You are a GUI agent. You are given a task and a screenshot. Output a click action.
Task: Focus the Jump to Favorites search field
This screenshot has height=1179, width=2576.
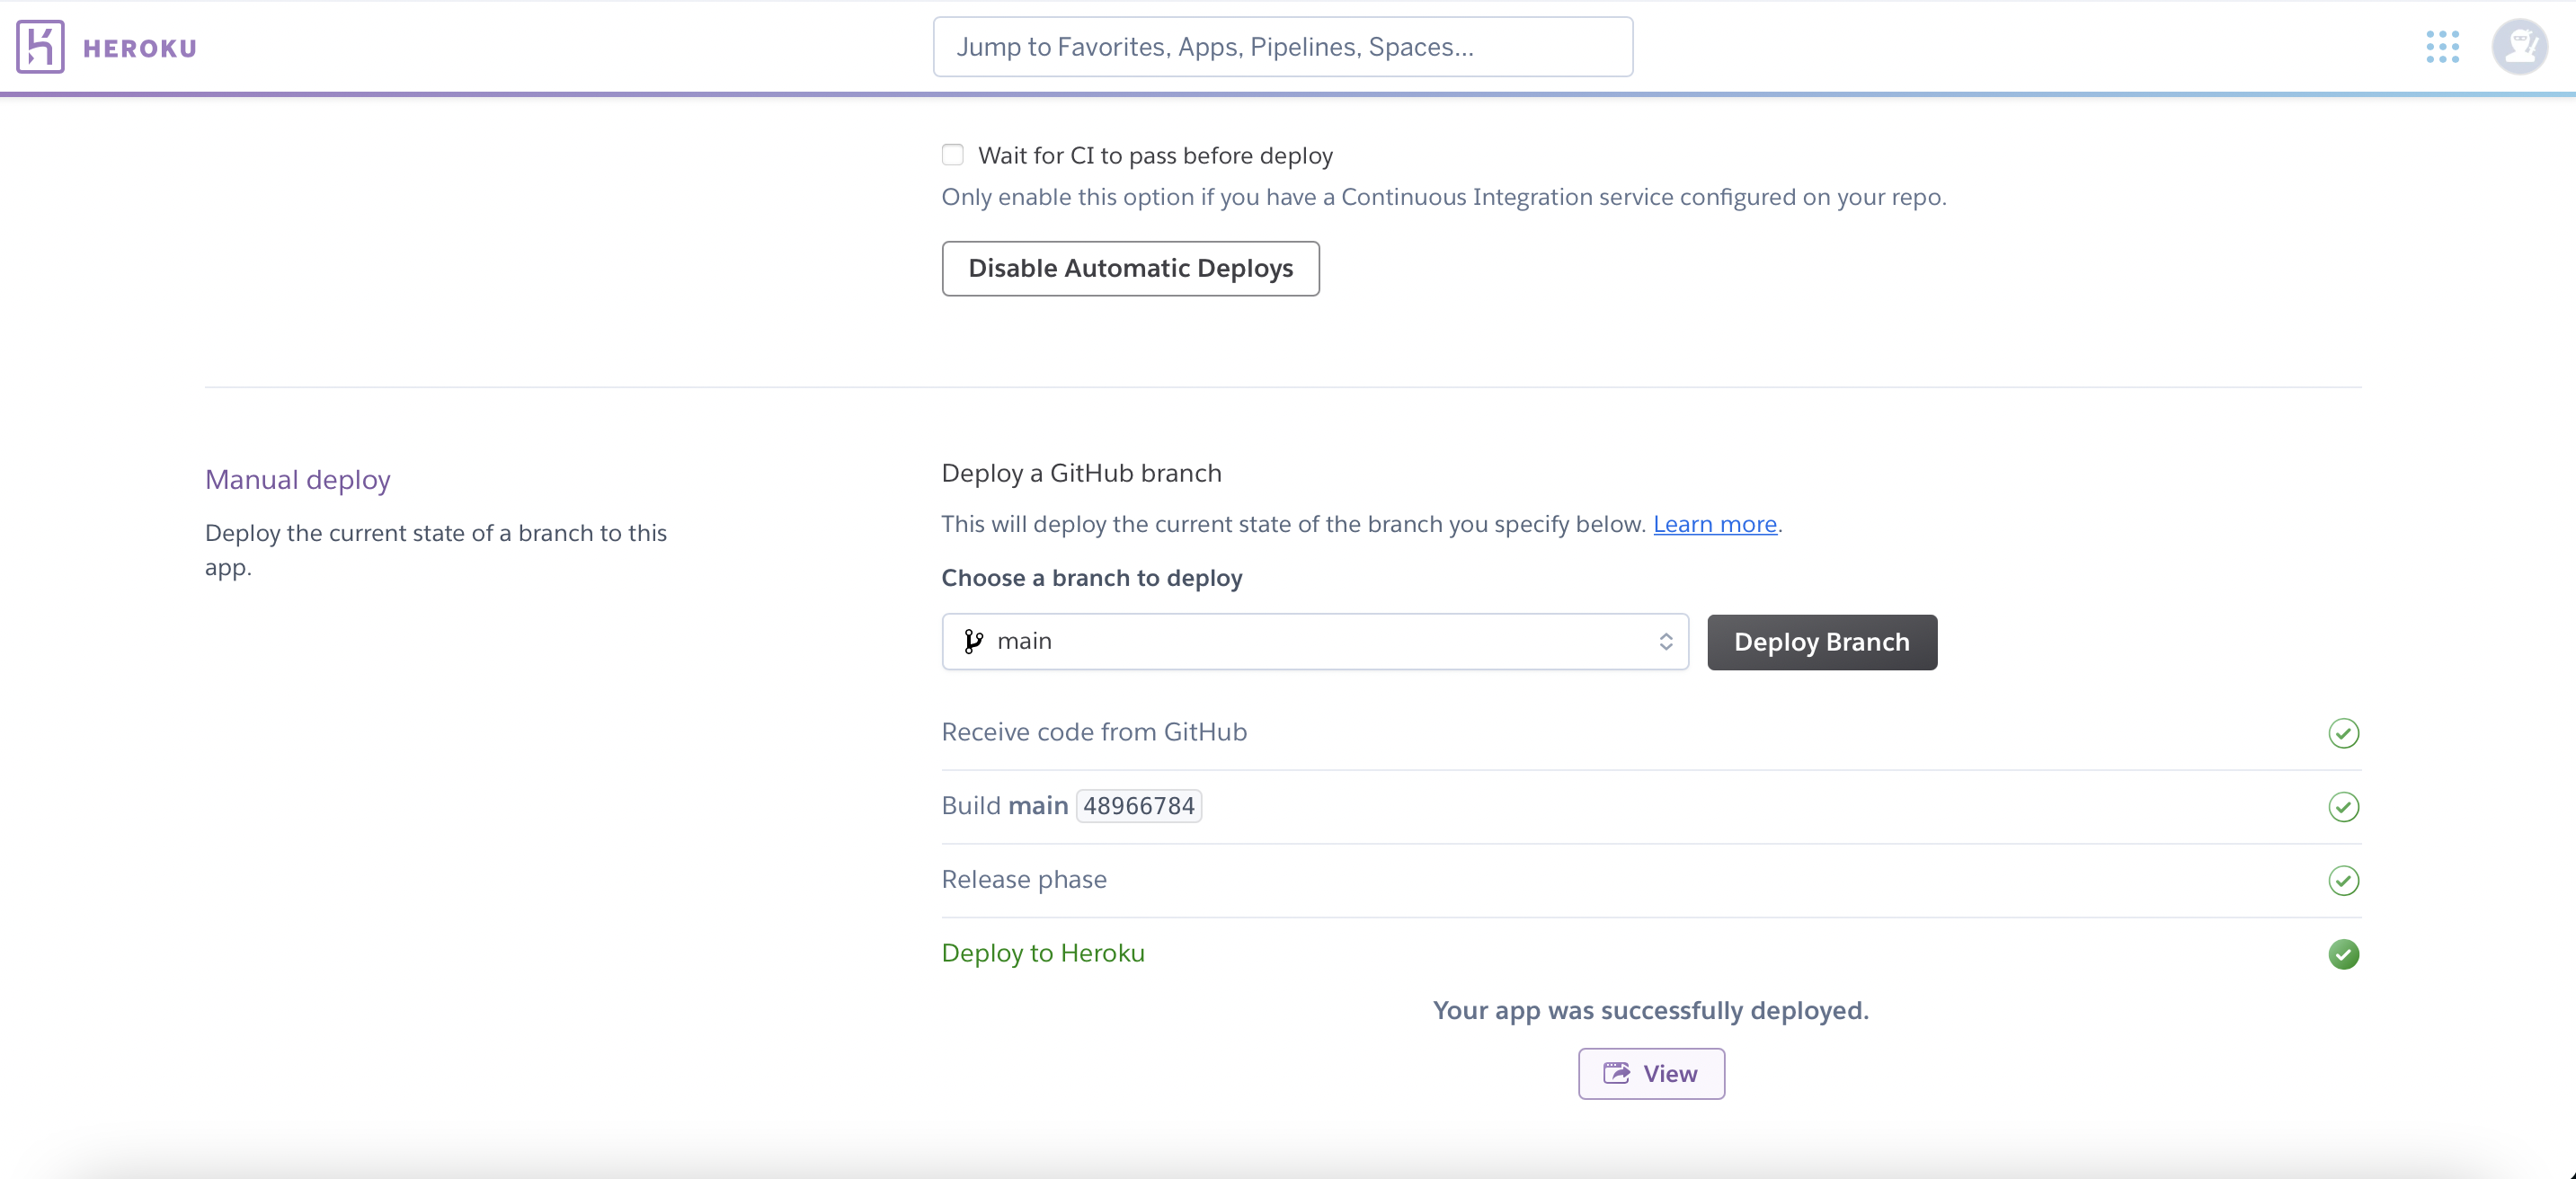1282,47
